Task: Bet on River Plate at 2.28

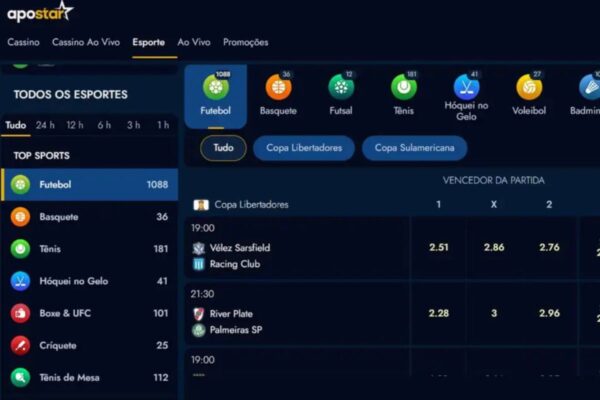Action: 439,313
